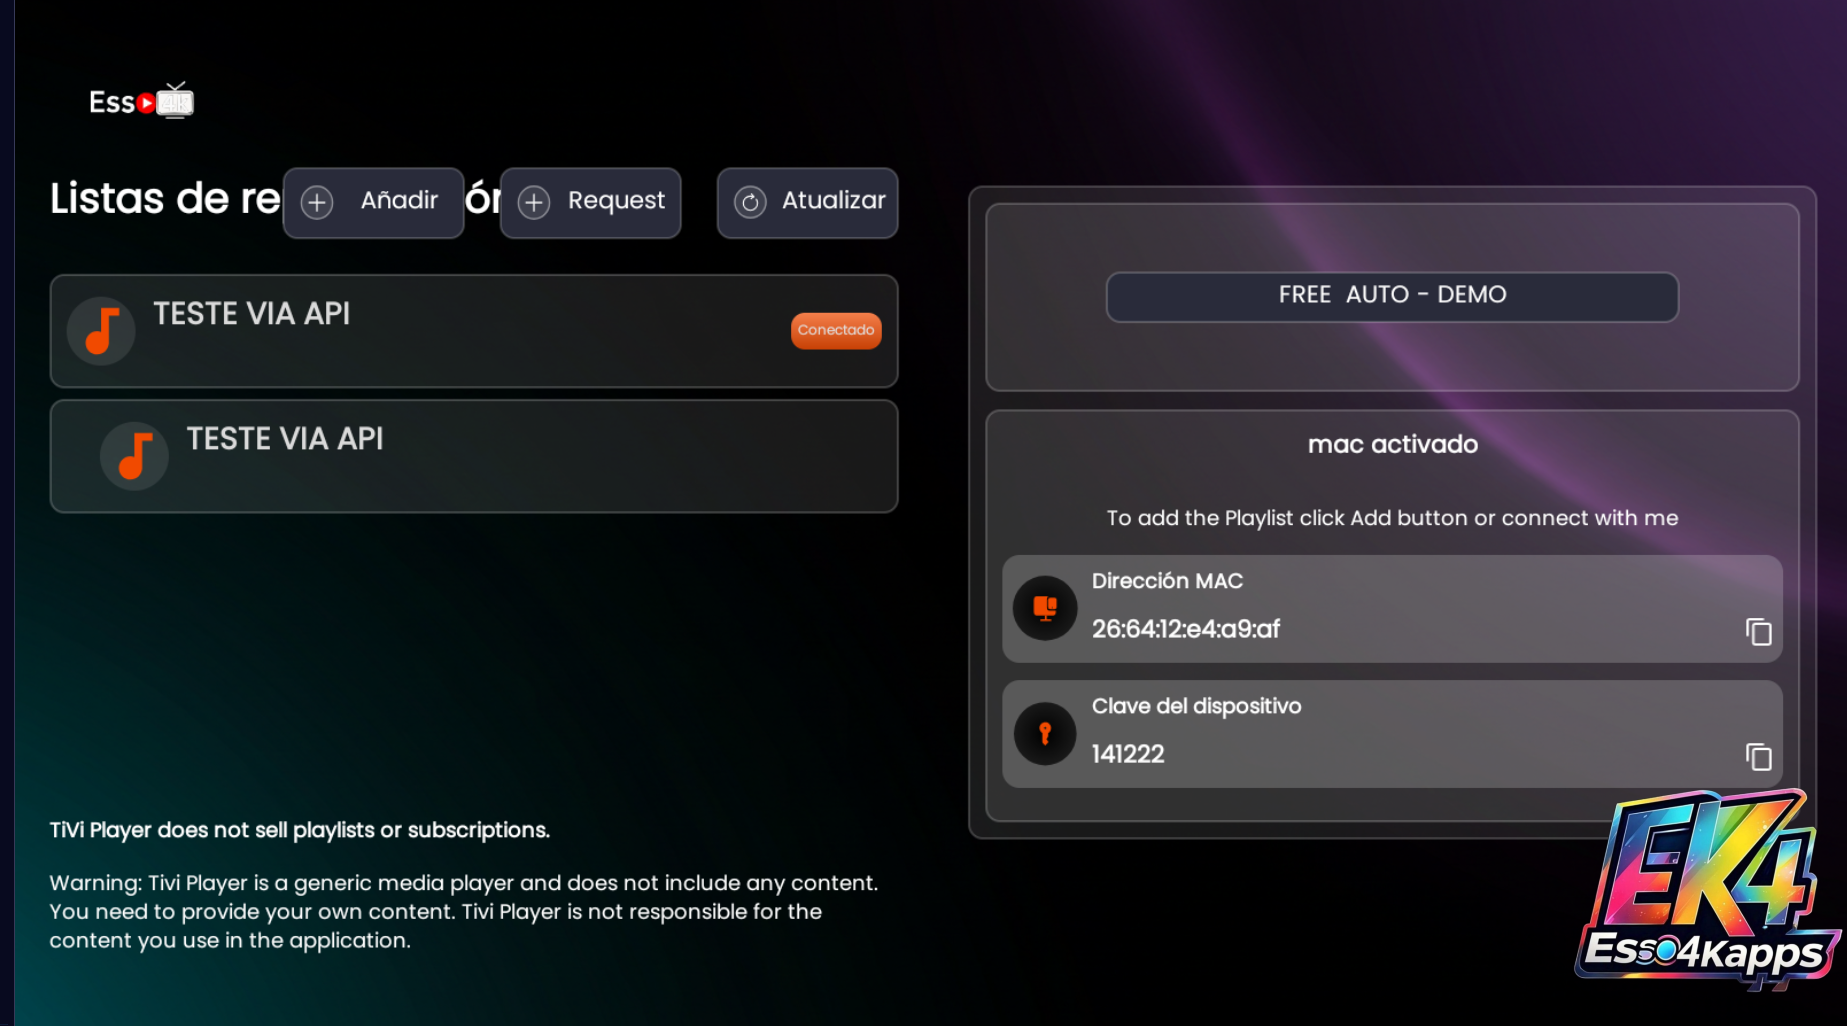
Task: Copy the device key using copy icon
Action: (1758, 757)
